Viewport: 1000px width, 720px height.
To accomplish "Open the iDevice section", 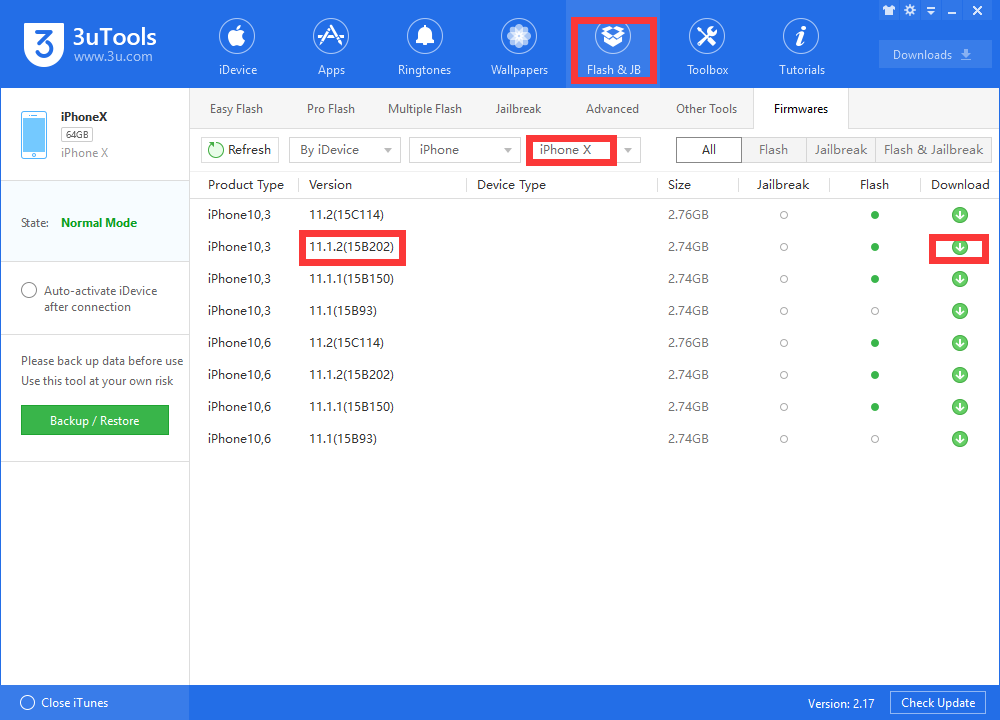I will 237,48.
